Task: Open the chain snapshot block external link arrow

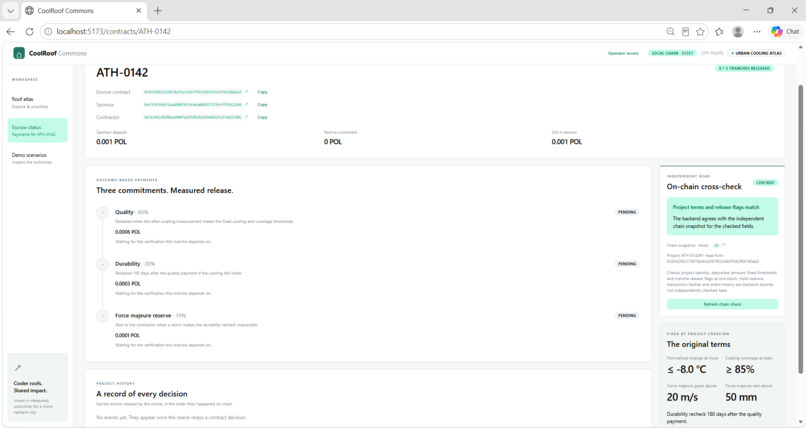Action: [724, 245]
